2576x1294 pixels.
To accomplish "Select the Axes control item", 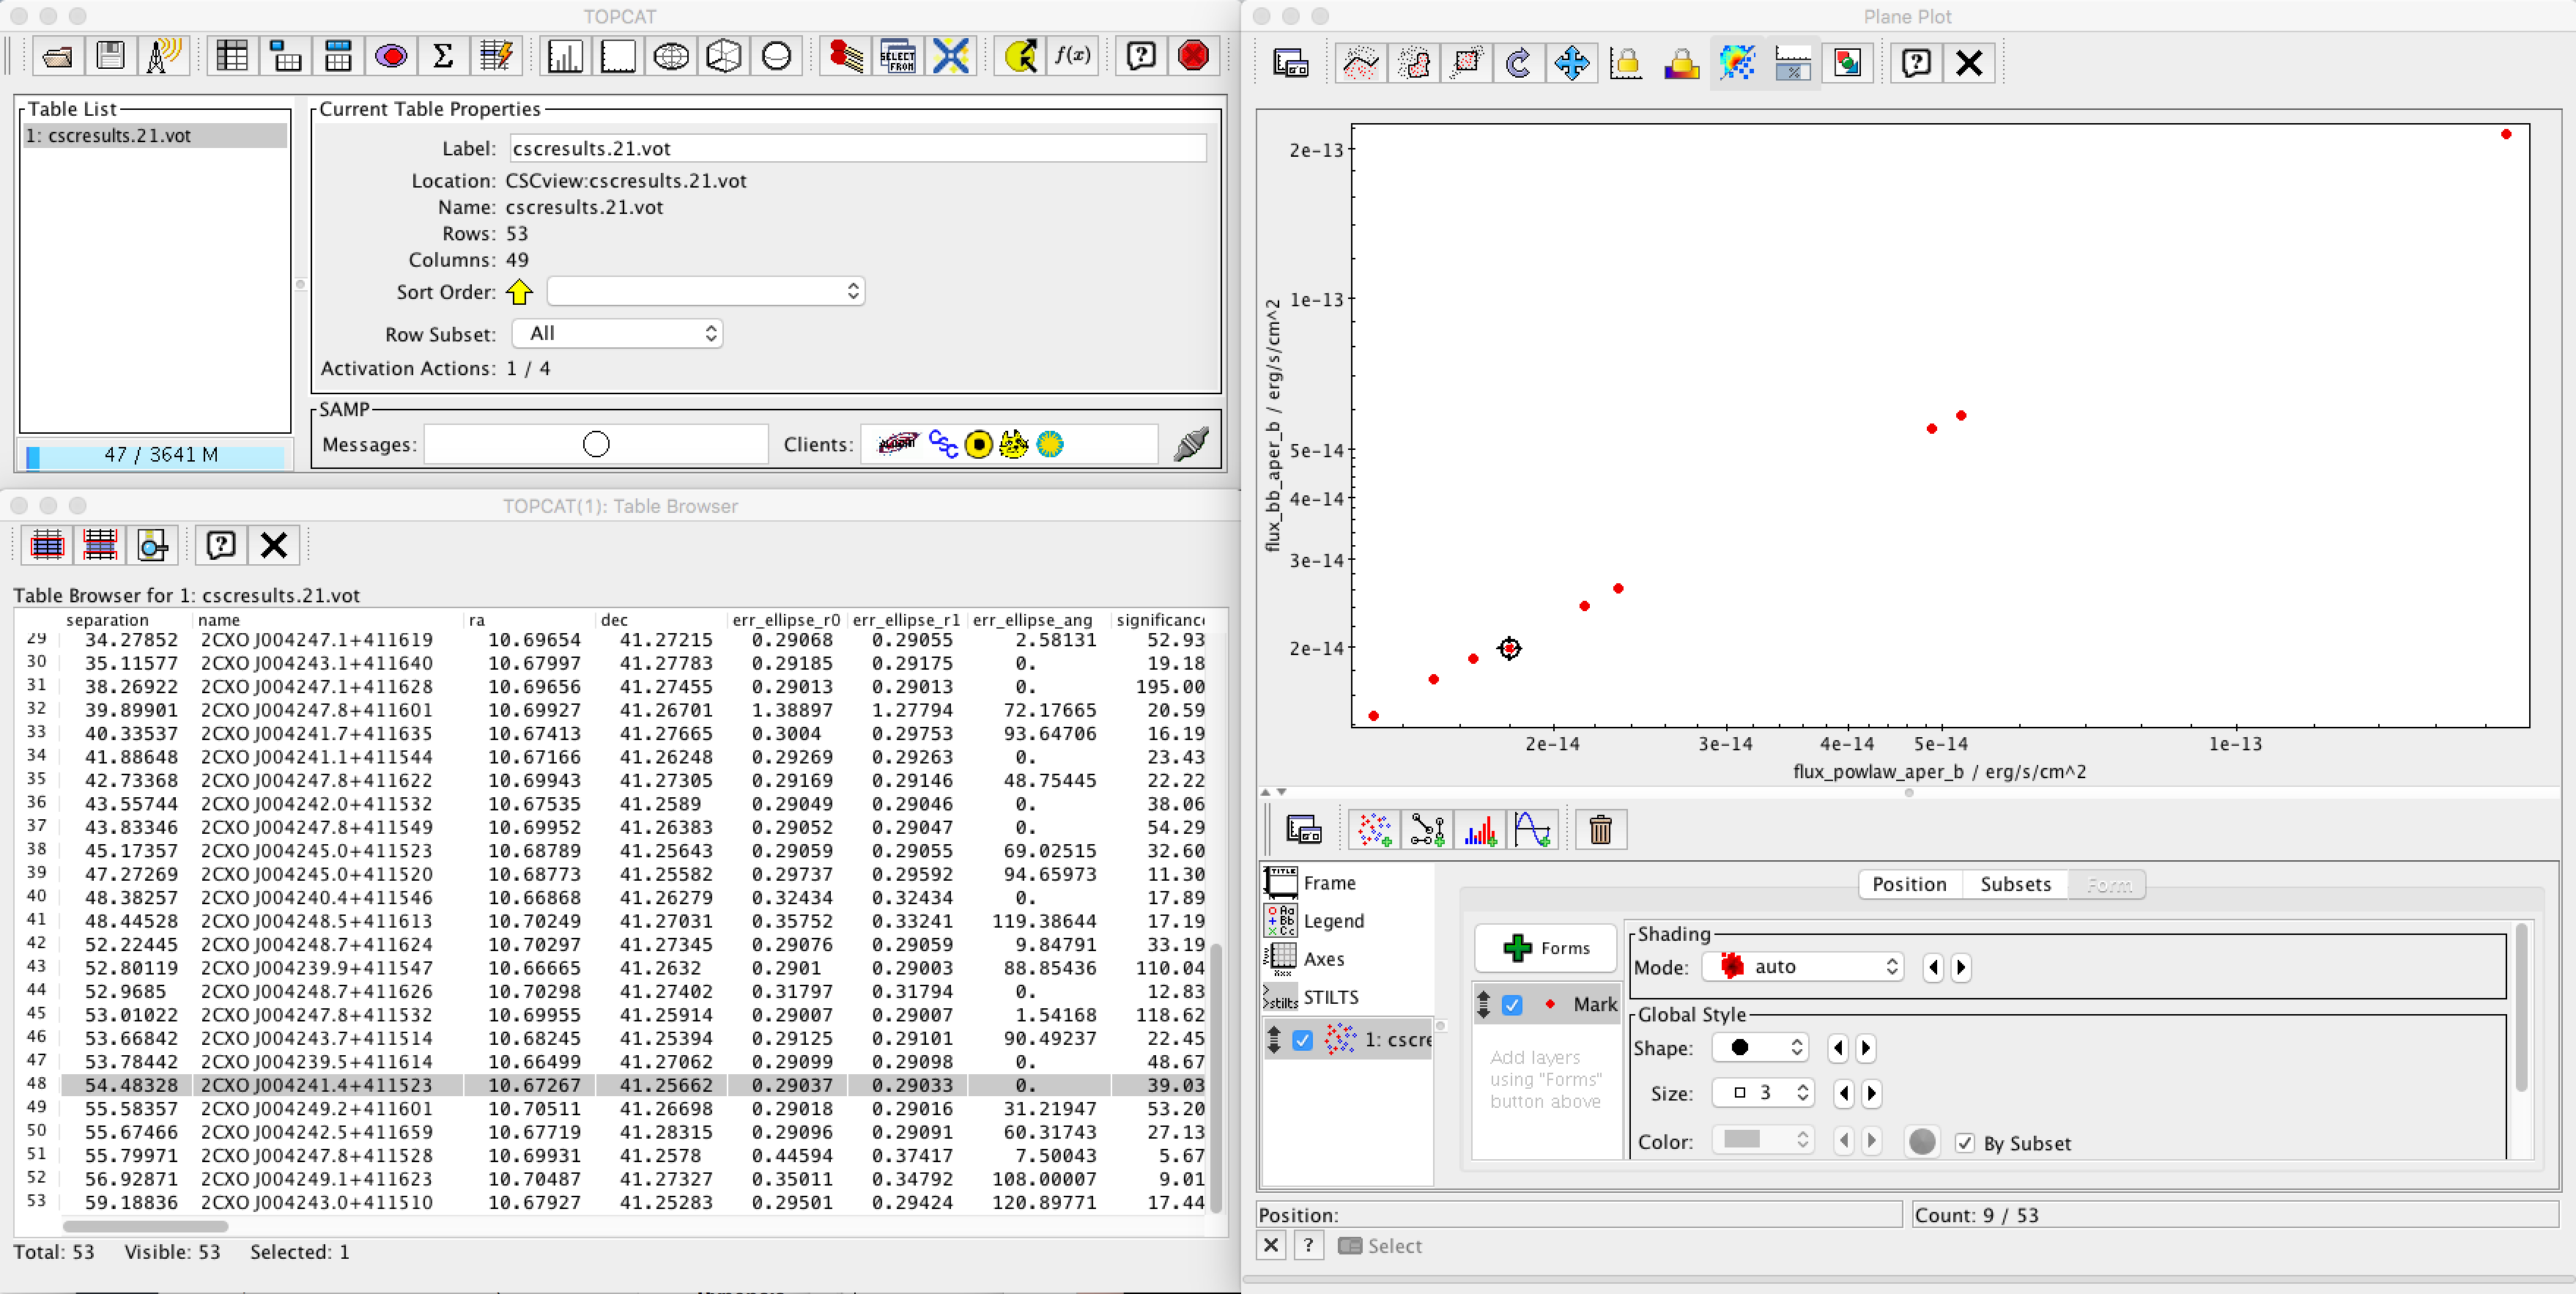I will (1323, 959).
